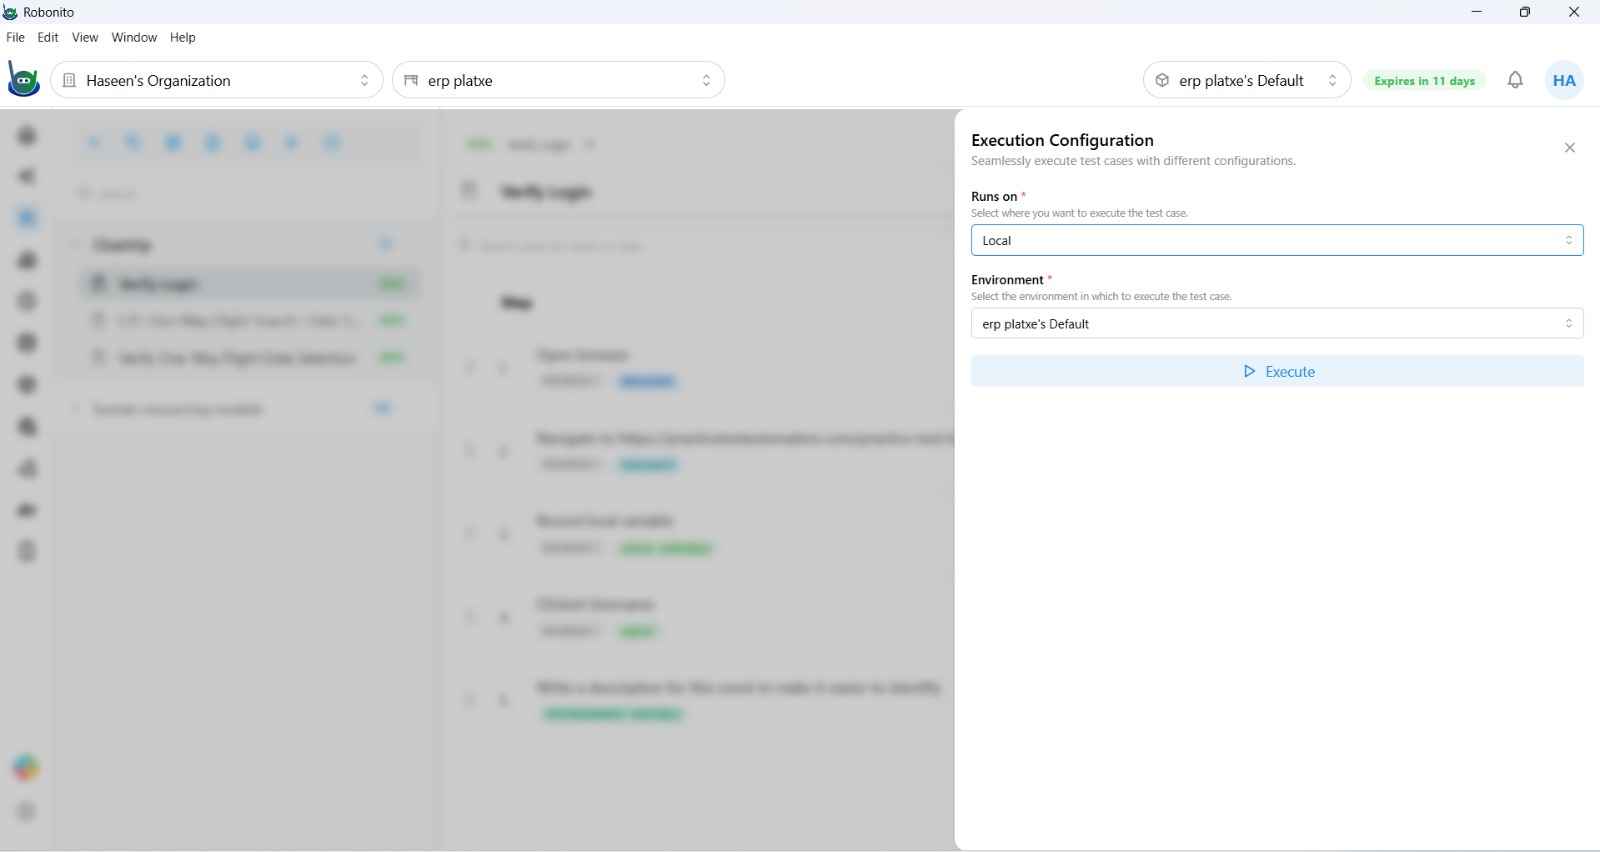The height and width of the screenshot is (852, 1600).
Task: Click the Robonito robot logo in the header
Action: click(23, 80)
